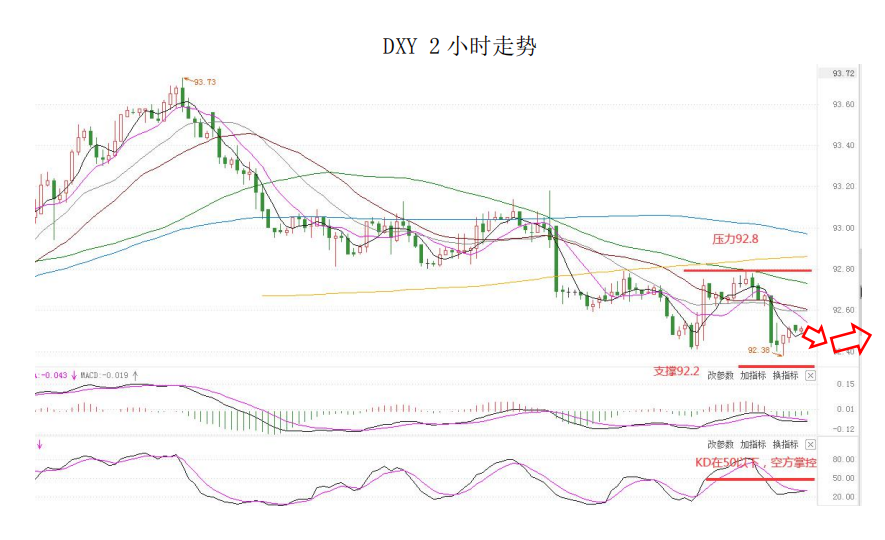Click the magenta down arrow beside -0.043

(x=74, y=375)
